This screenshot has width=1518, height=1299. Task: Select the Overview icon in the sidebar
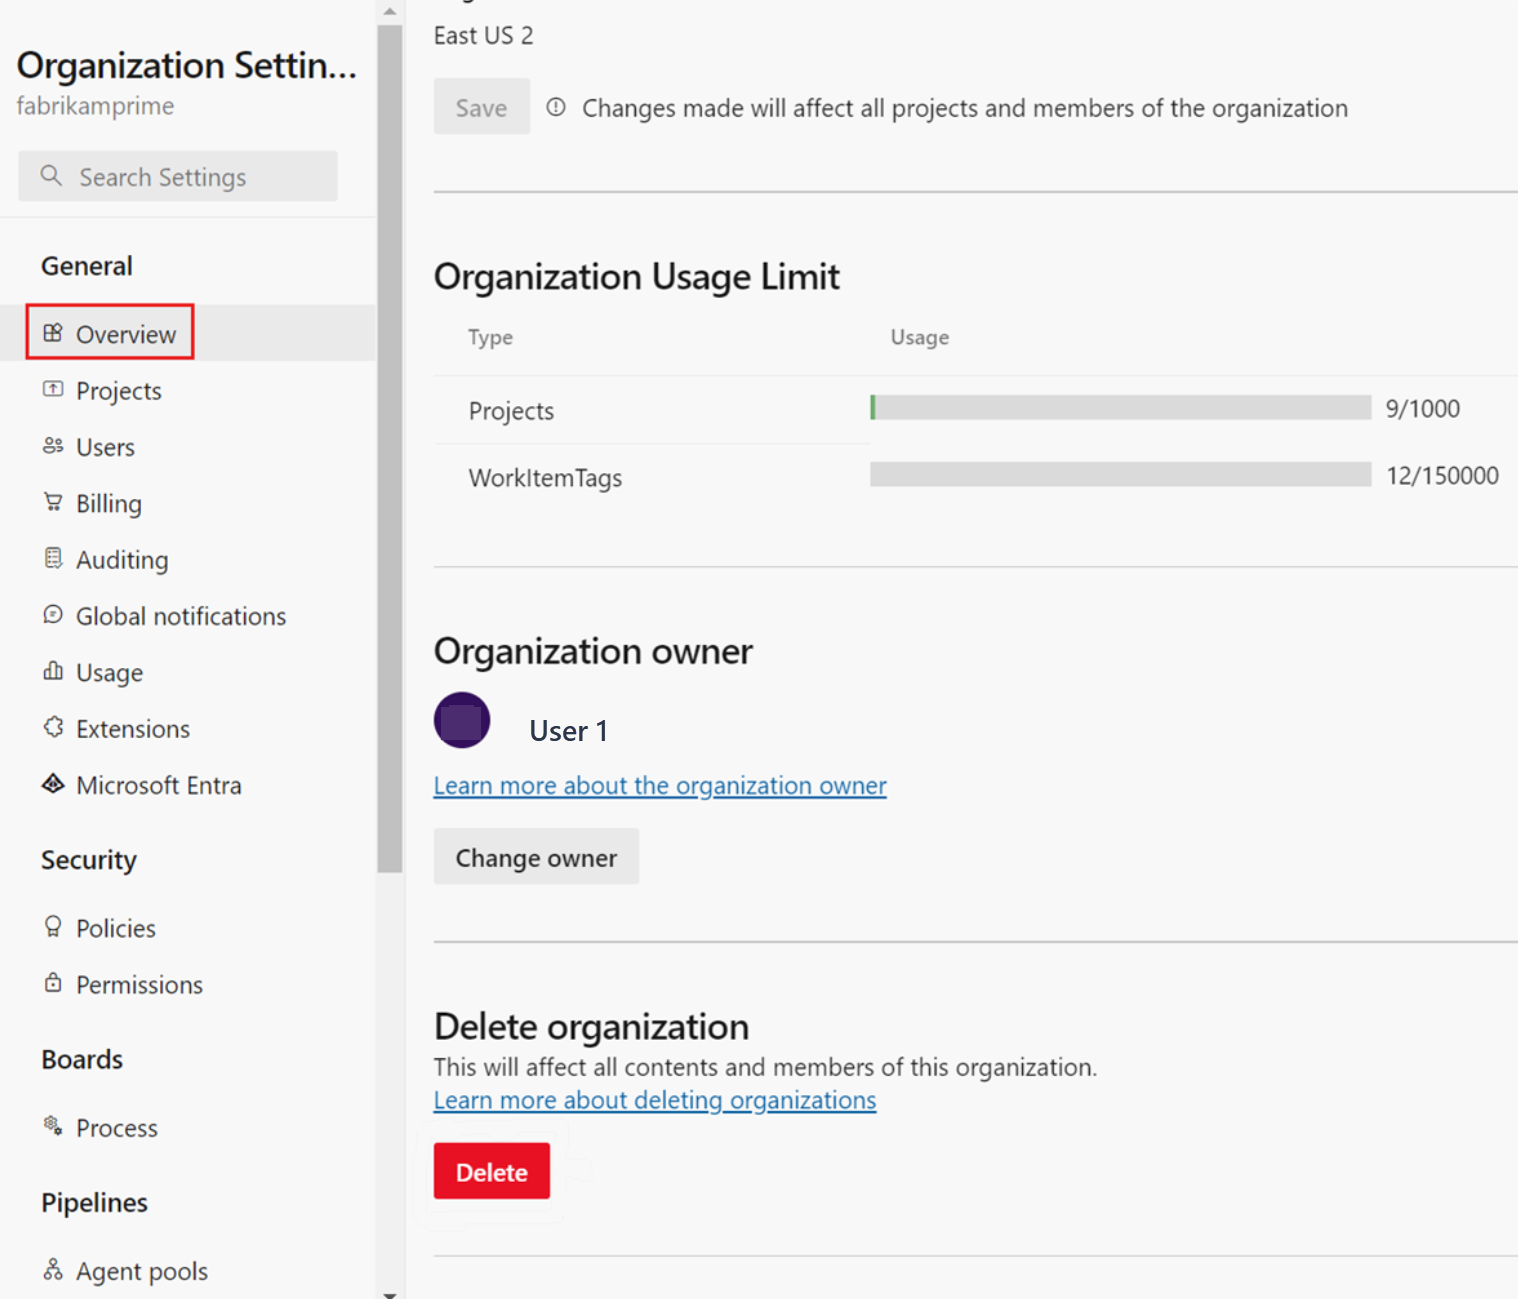point(53,334)
